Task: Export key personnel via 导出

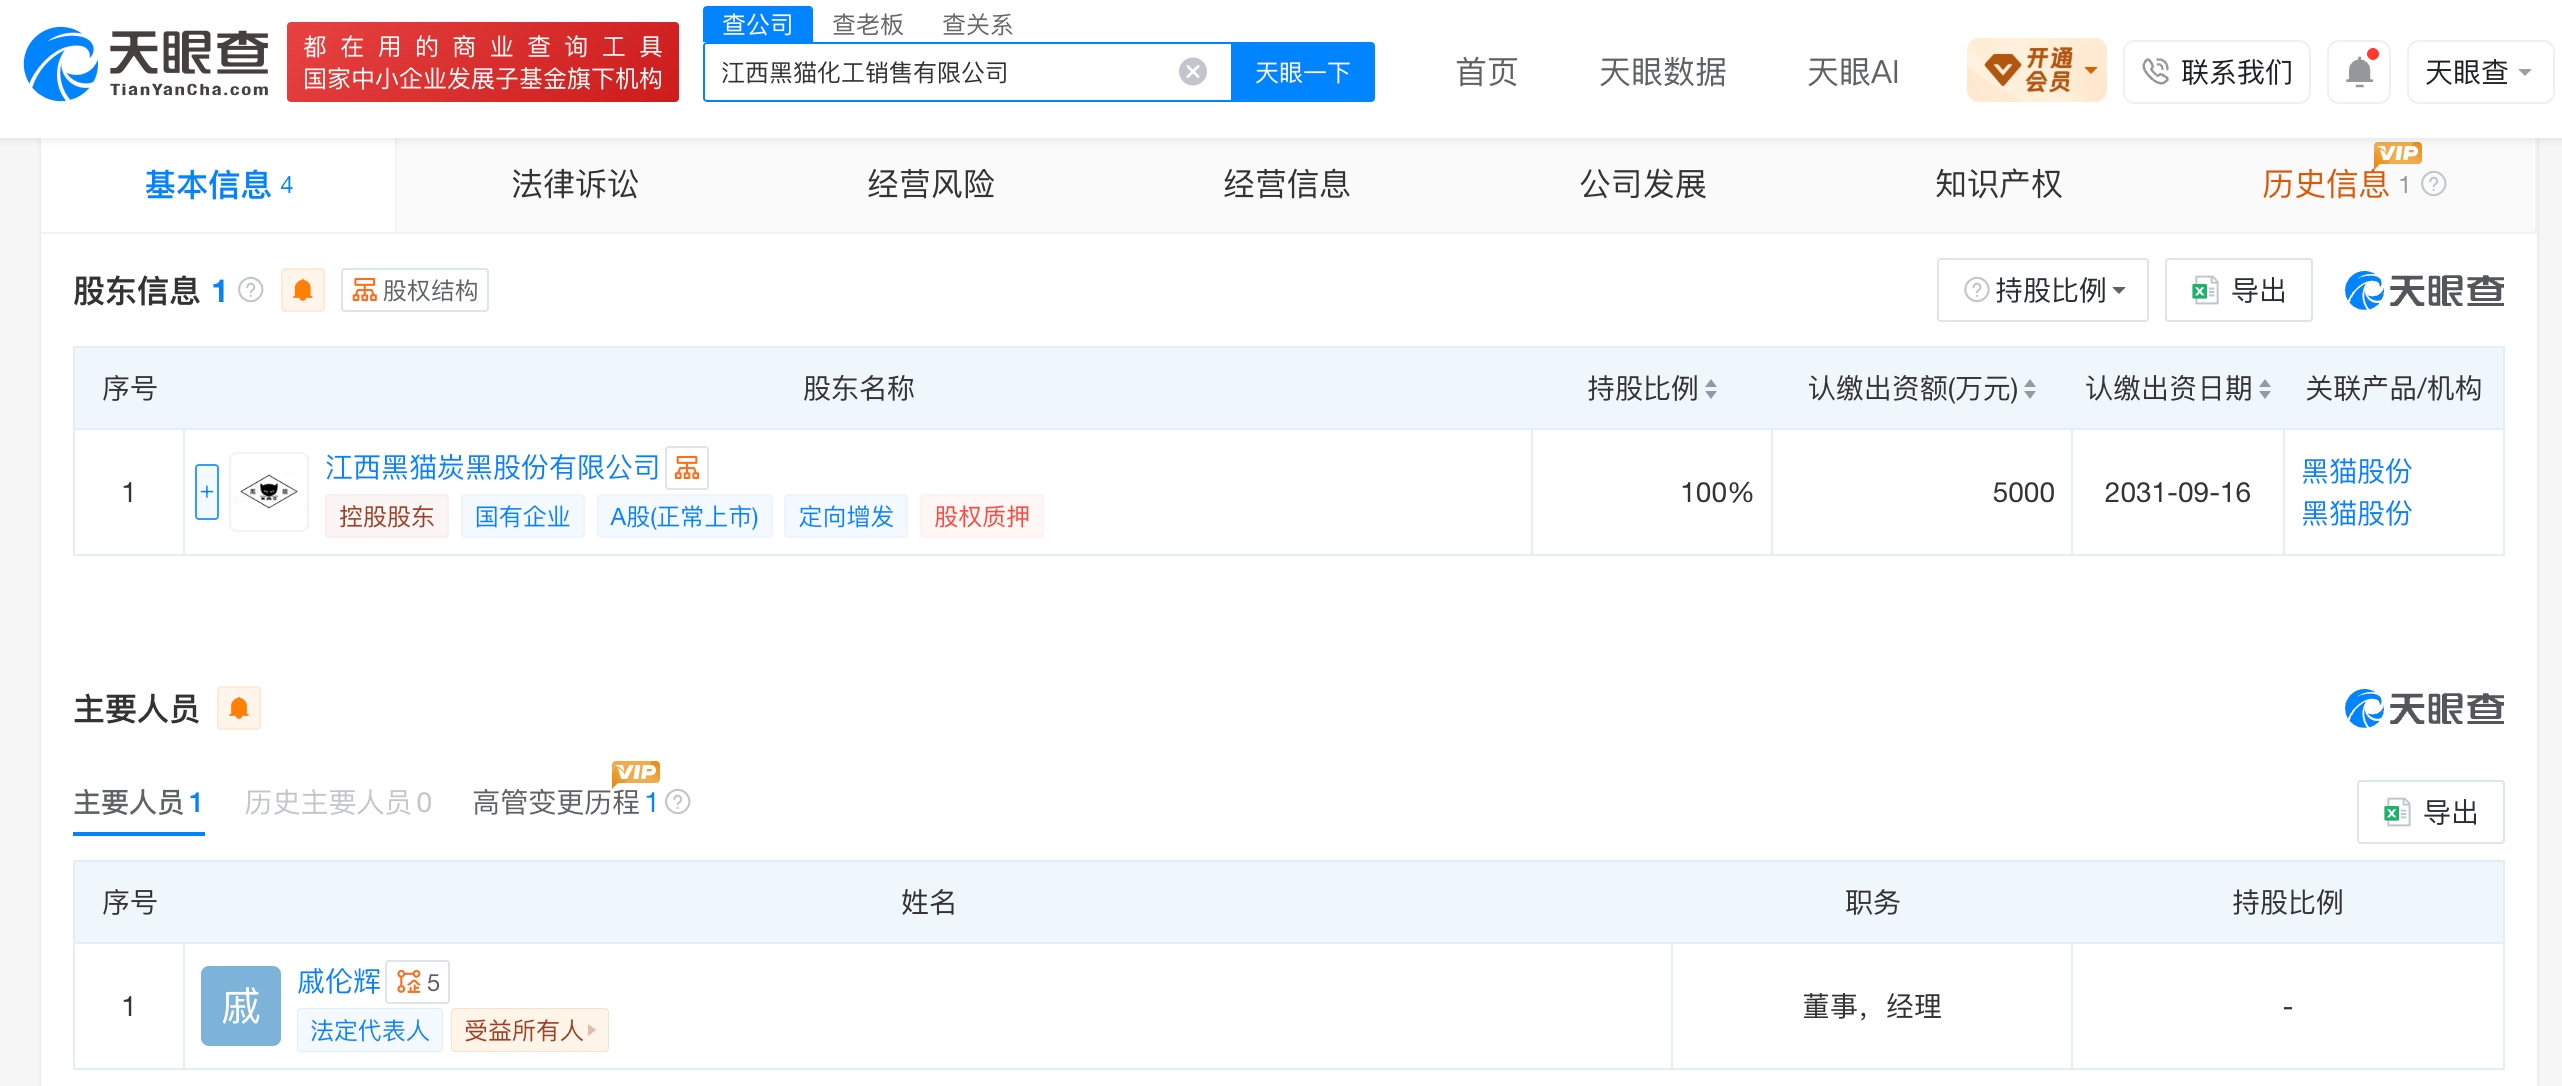Action: click(x=2431, y=812)
